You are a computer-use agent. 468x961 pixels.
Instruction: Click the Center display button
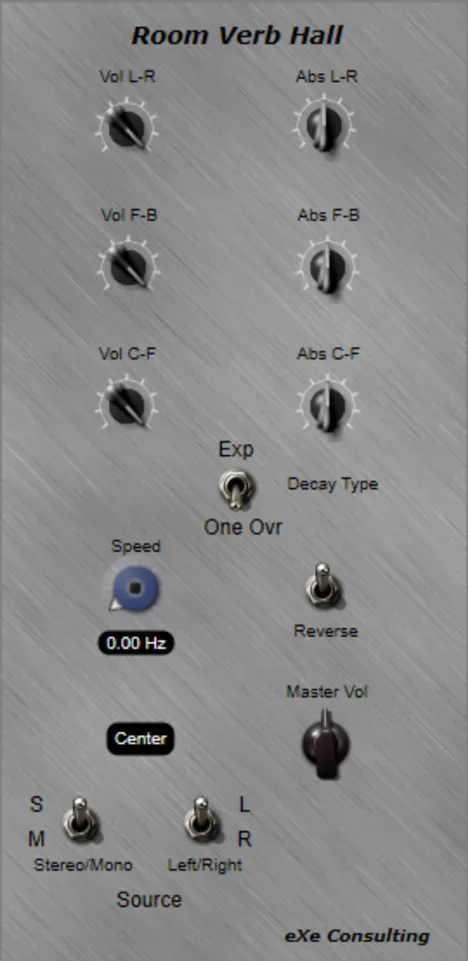pos(140,739)
